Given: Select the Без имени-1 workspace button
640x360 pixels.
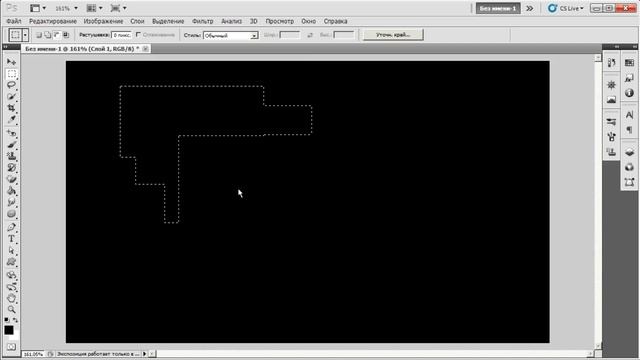Looking at the screenshot, I should coord(498,8).
